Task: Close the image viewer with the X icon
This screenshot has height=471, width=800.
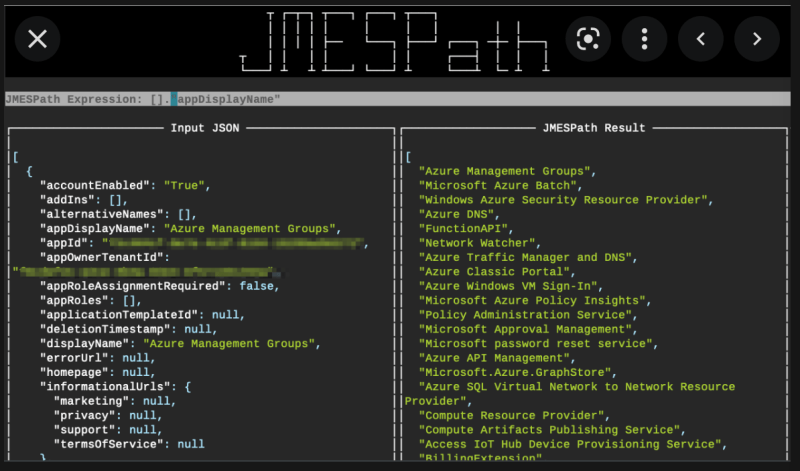Action: (x=37, y=39)
